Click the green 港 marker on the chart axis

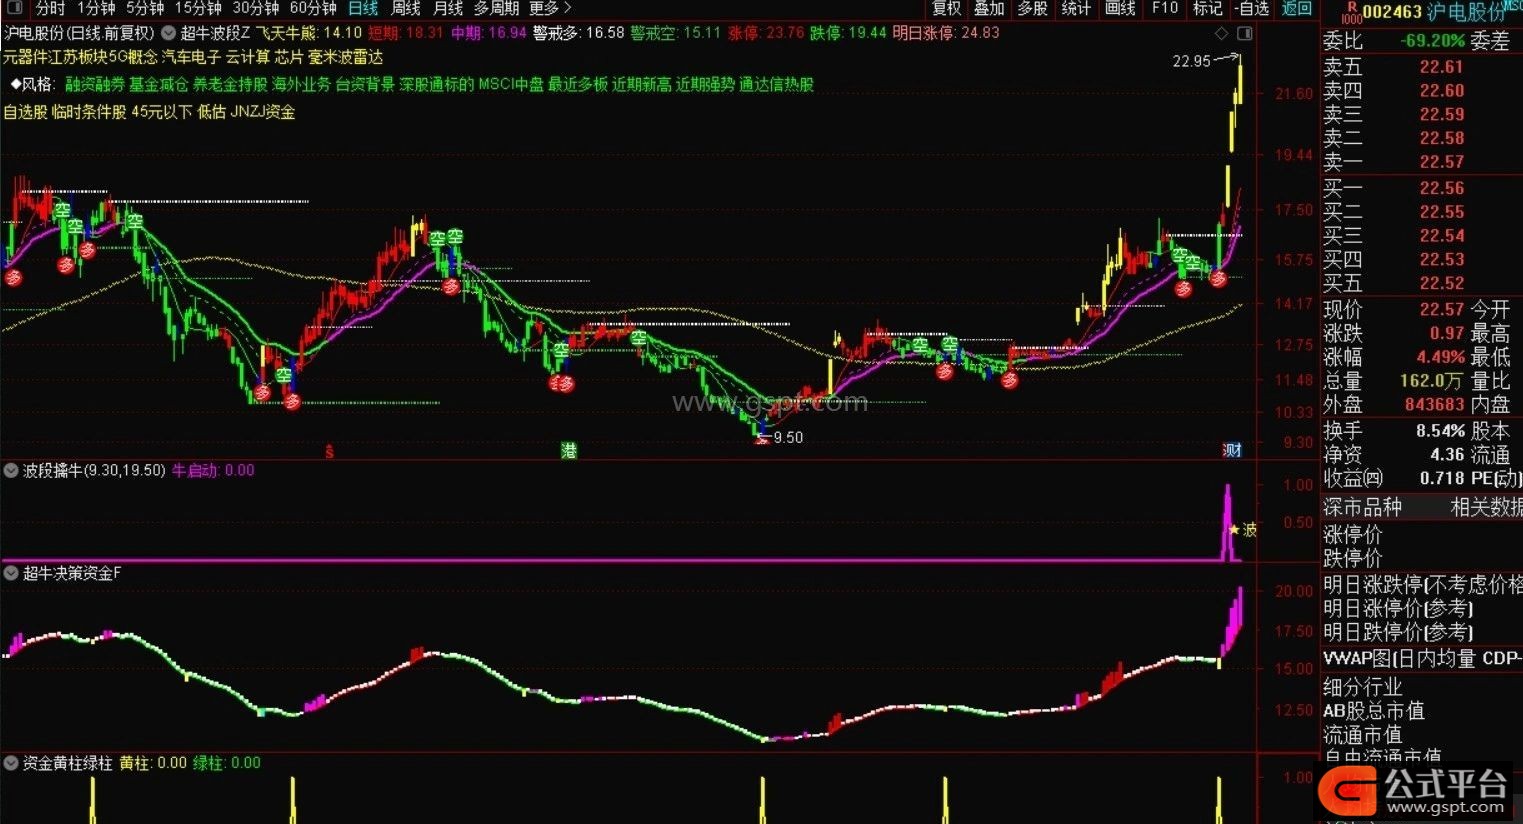click(x=568, y=451)
